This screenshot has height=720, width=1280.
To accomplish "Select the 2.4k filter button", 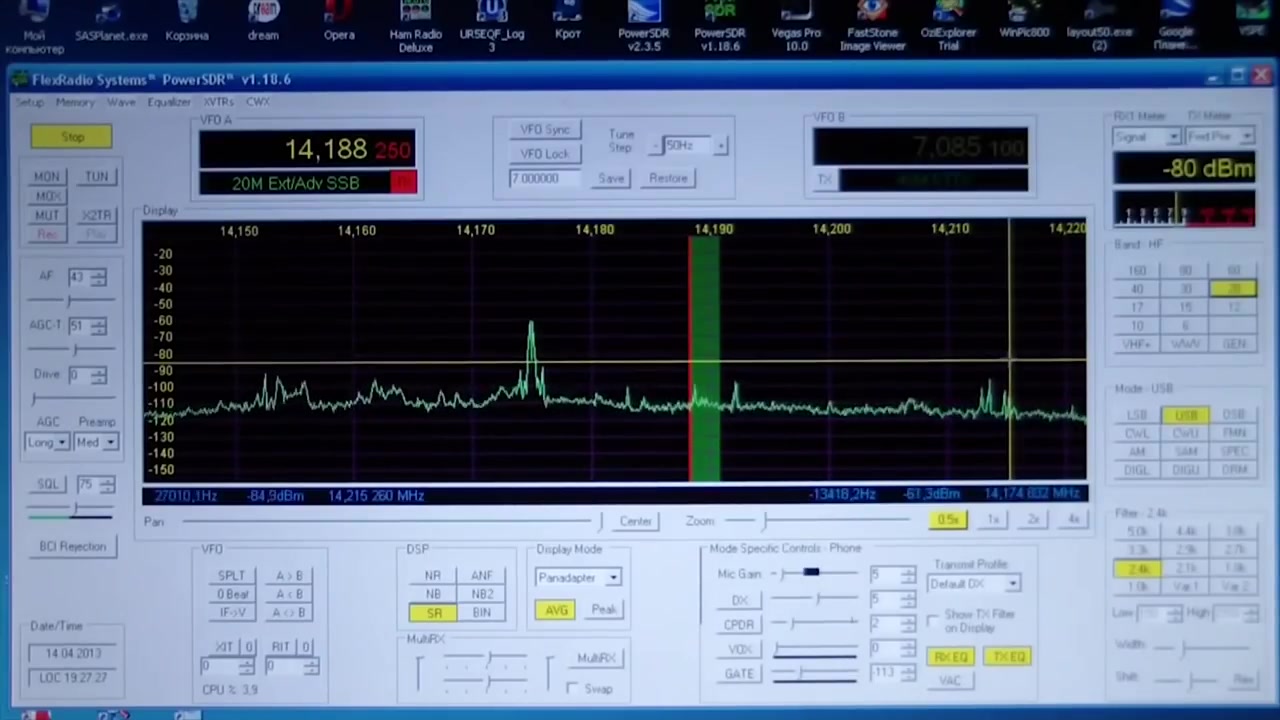I will pyautogui.click(x=1137, y=569).
